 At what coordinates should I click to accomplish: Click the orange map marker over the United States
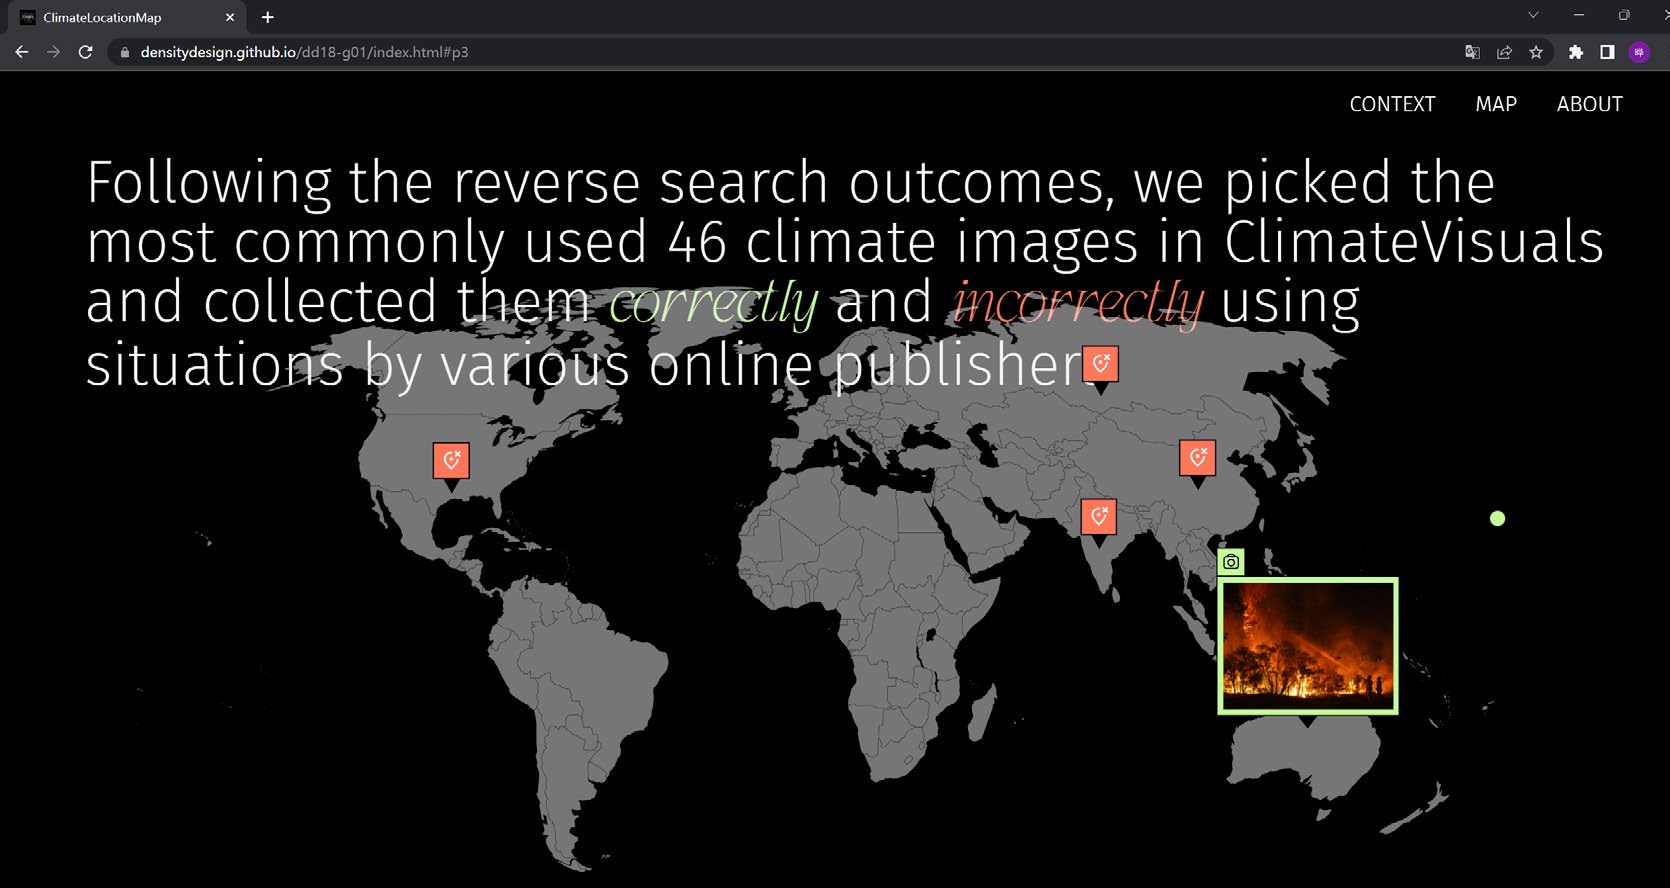[x=451, y=461]
